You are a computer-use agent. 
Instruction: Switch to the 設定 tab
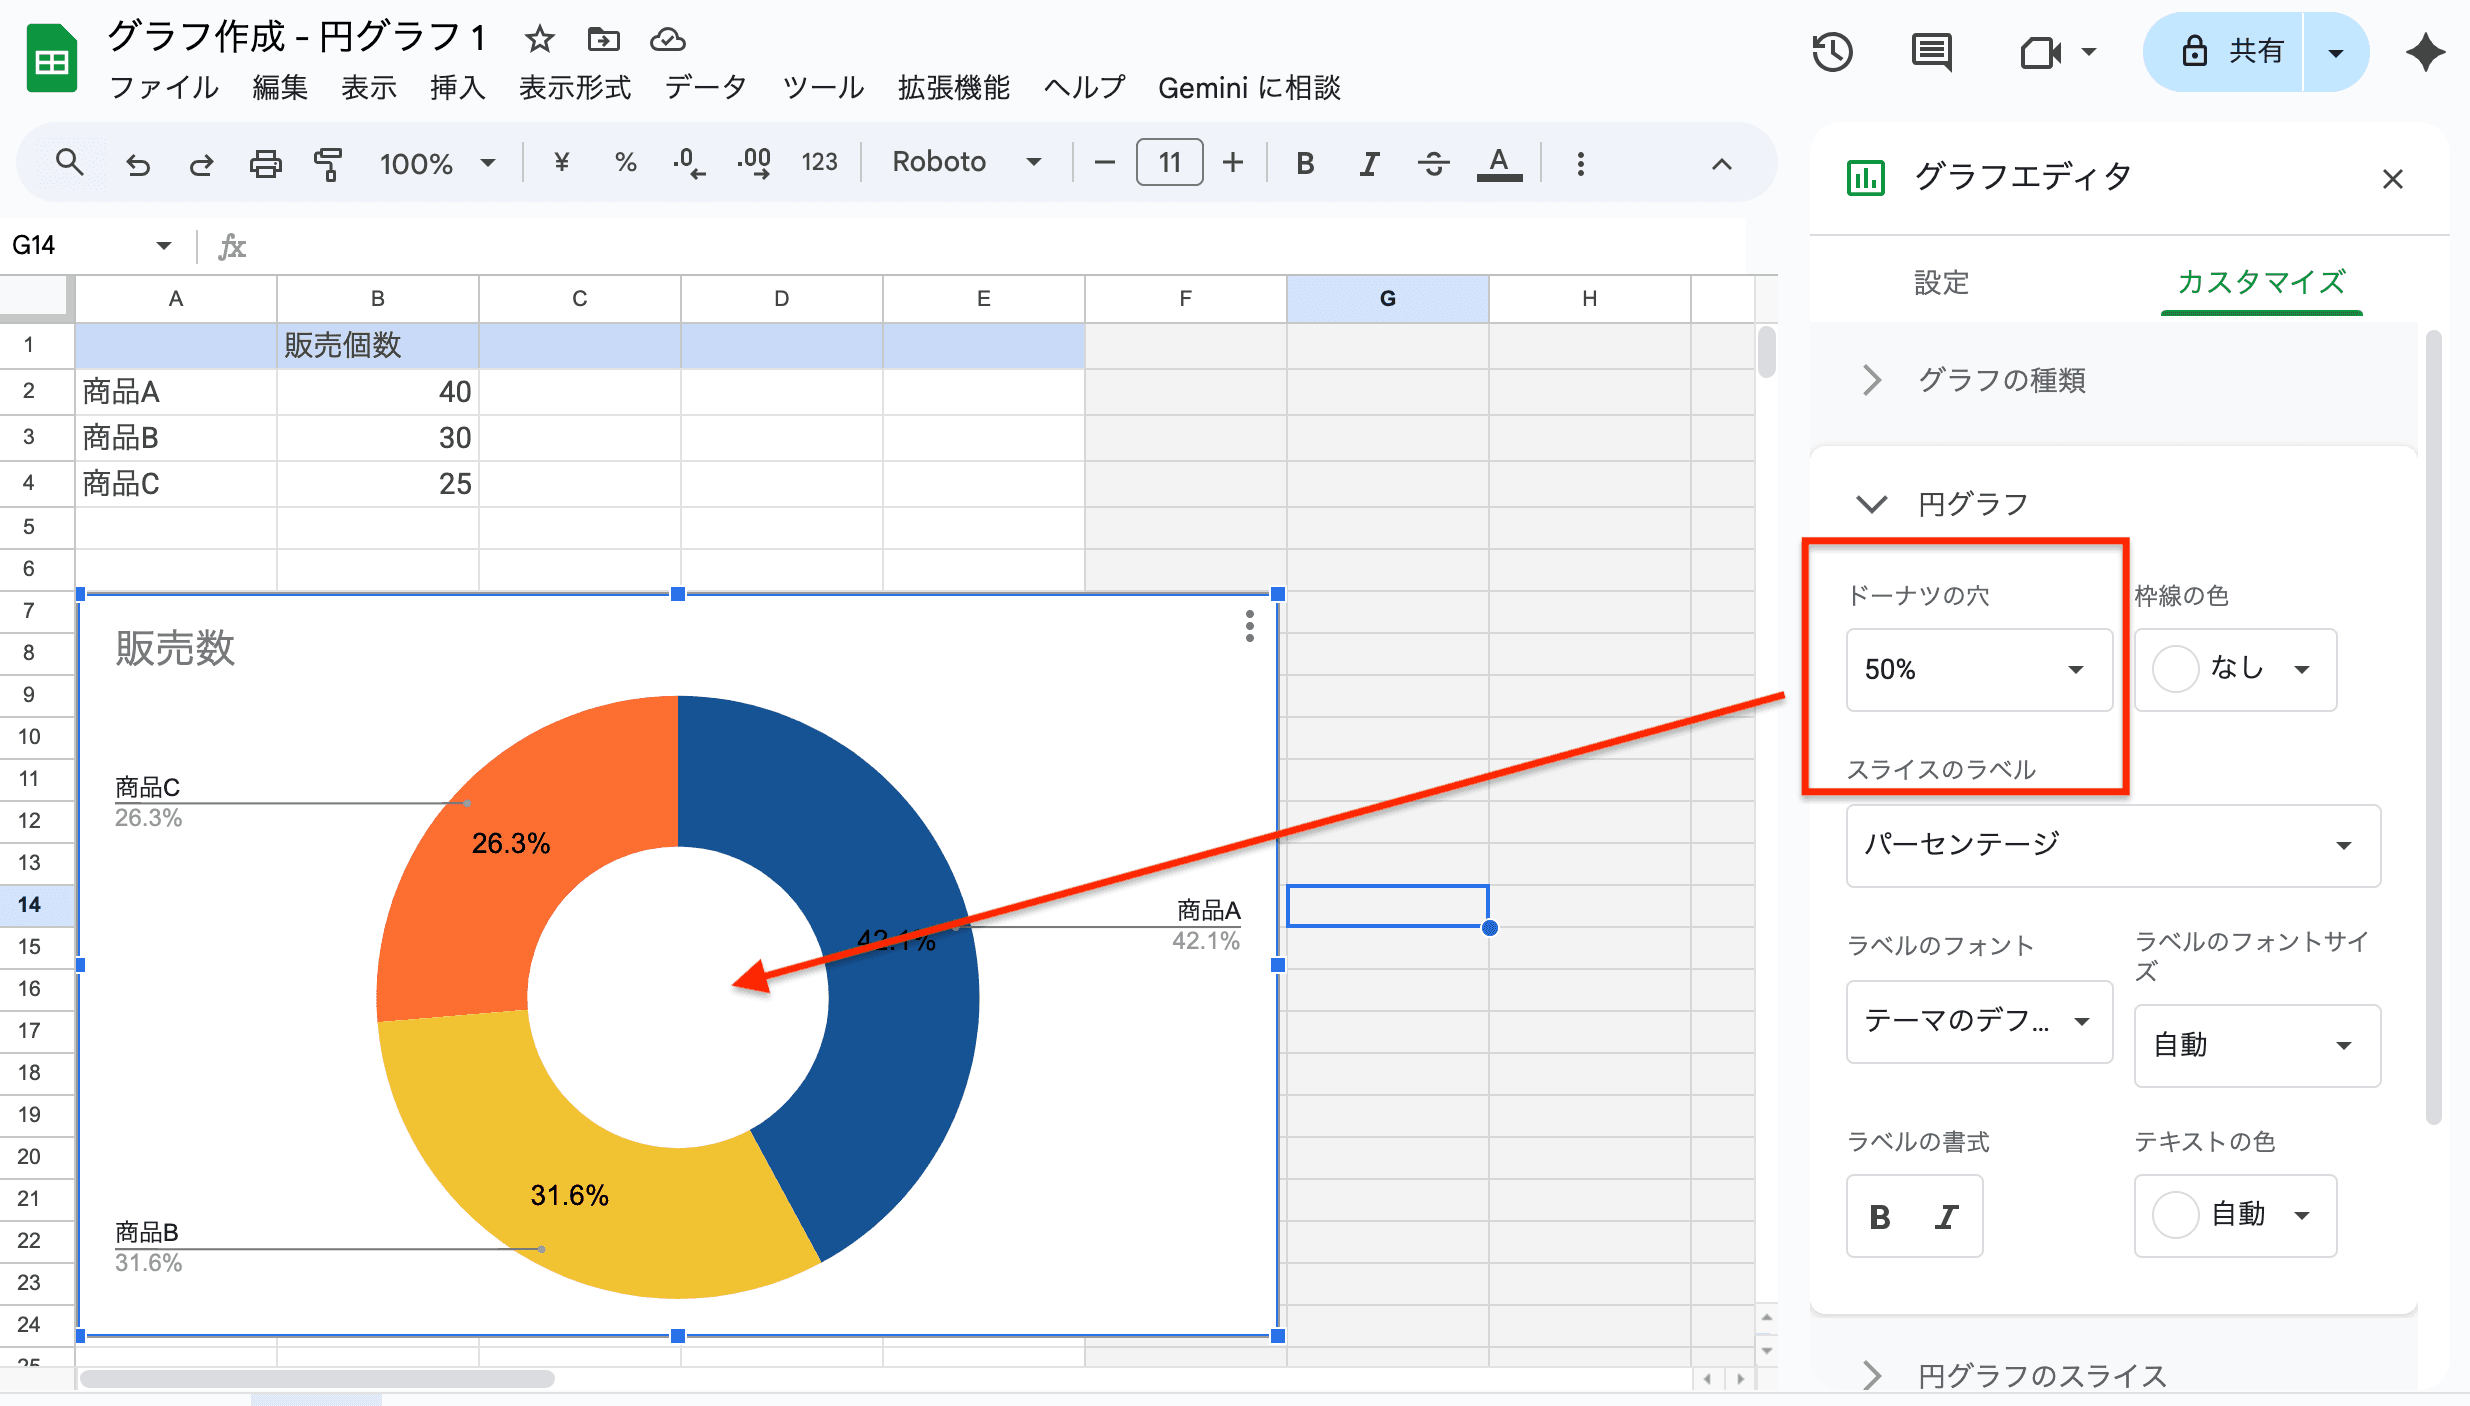(x=1941, y=283)
